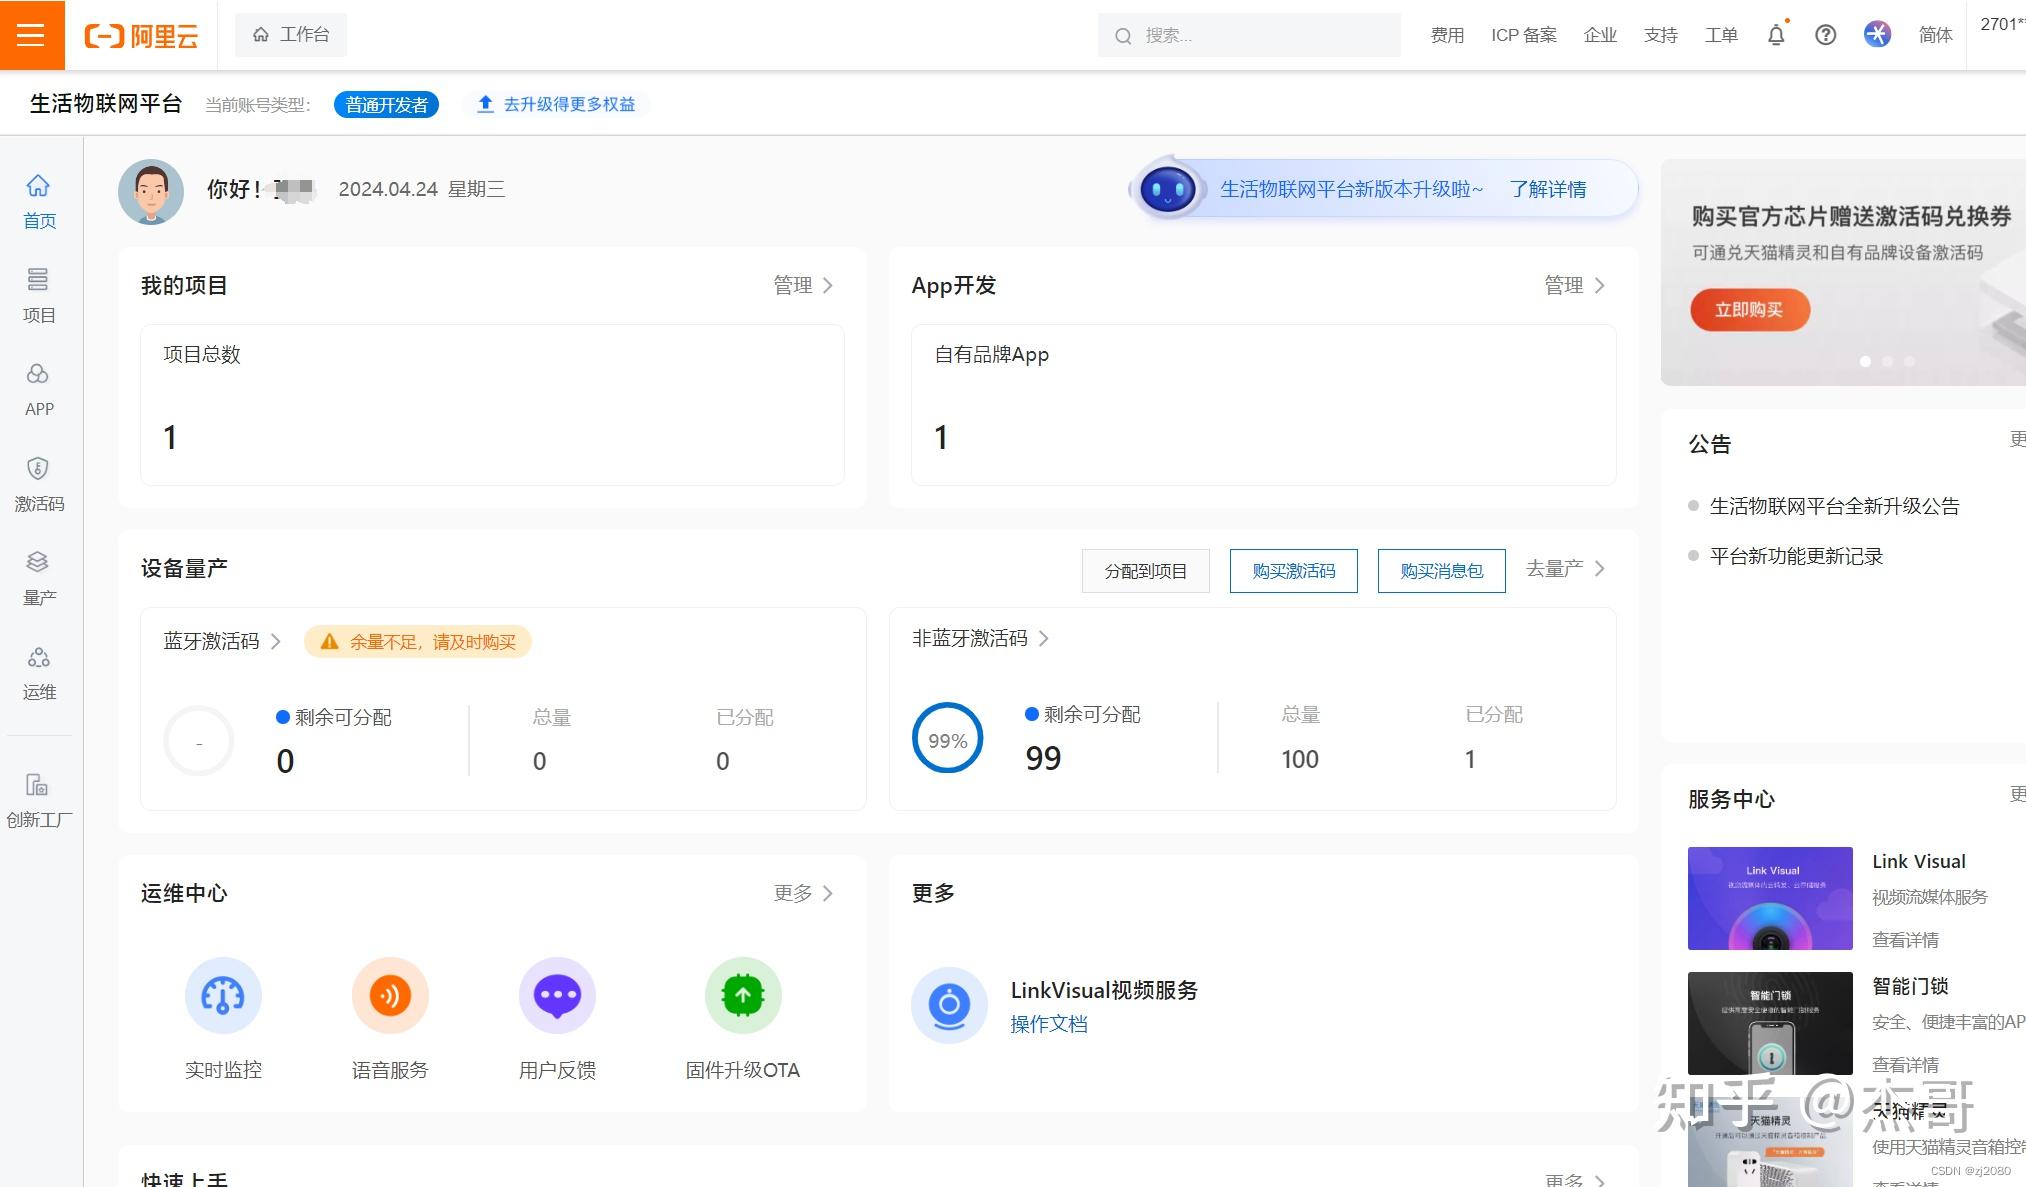Open 固件升级OTA icon
This screenshot has width=2026, height=1187.
pyautogui.click(x=741, y=995)
